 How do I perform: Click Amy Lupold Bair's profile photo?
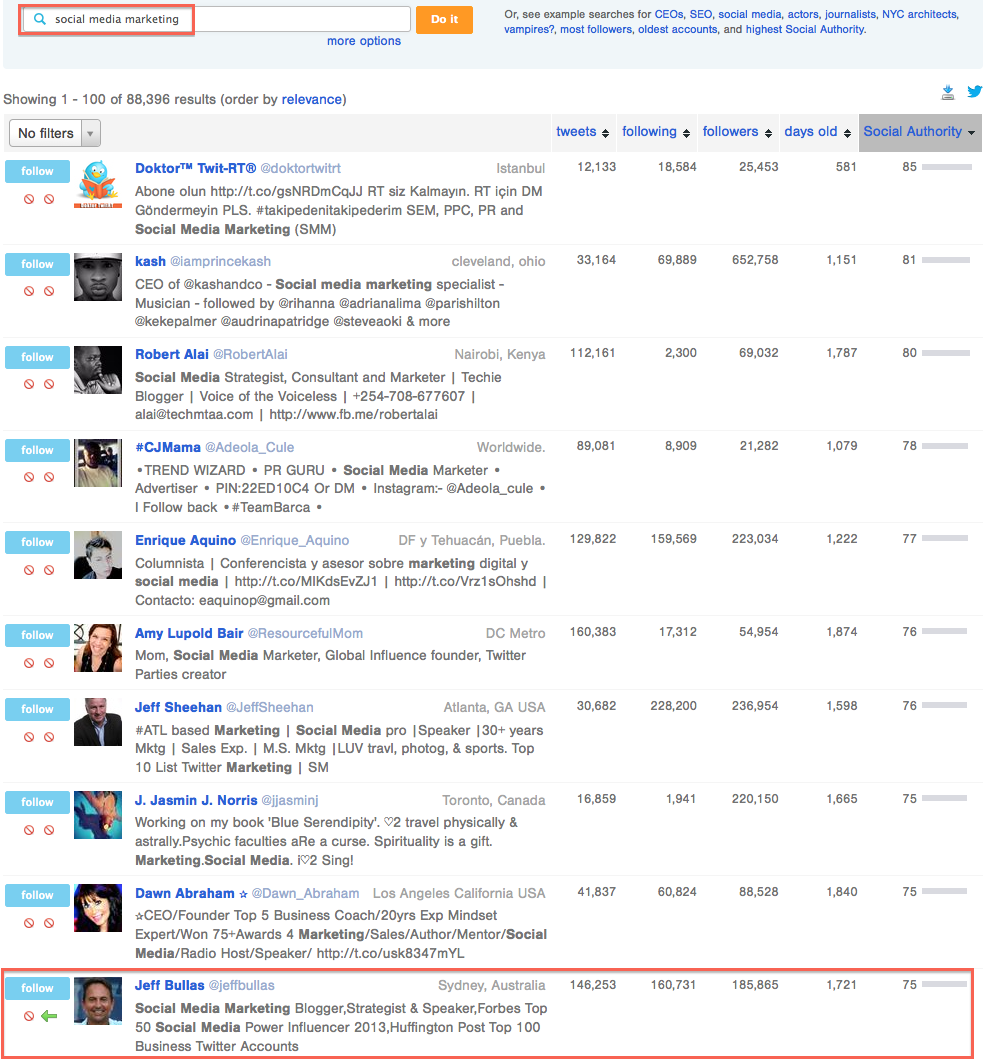click(x=98, y=648)
